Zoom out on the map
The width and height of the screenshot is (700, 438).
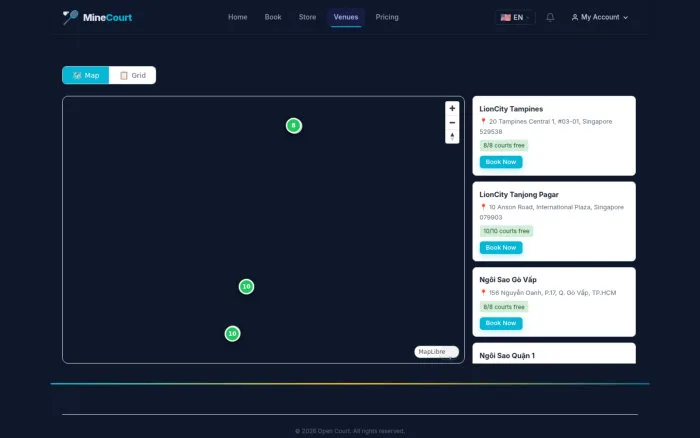tap(452, 122)
